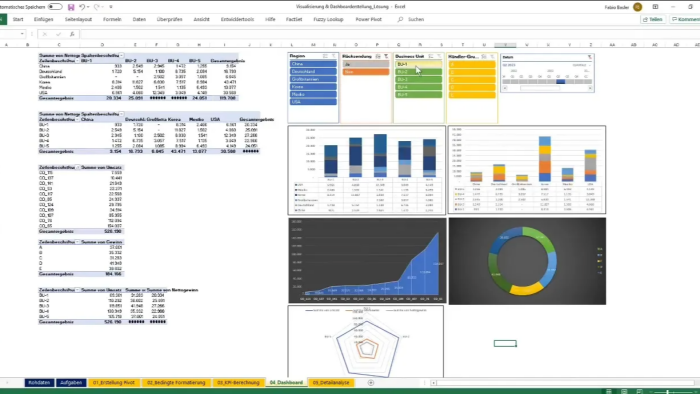Screen dimensions: 700x394
Task: Open the Daten ribbon tab
Action: pos(139,19)
